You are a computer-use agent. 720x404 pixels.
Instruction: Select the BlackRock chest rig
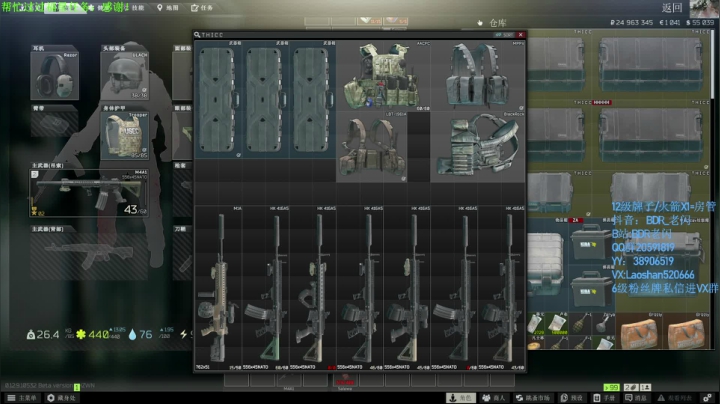478,146
